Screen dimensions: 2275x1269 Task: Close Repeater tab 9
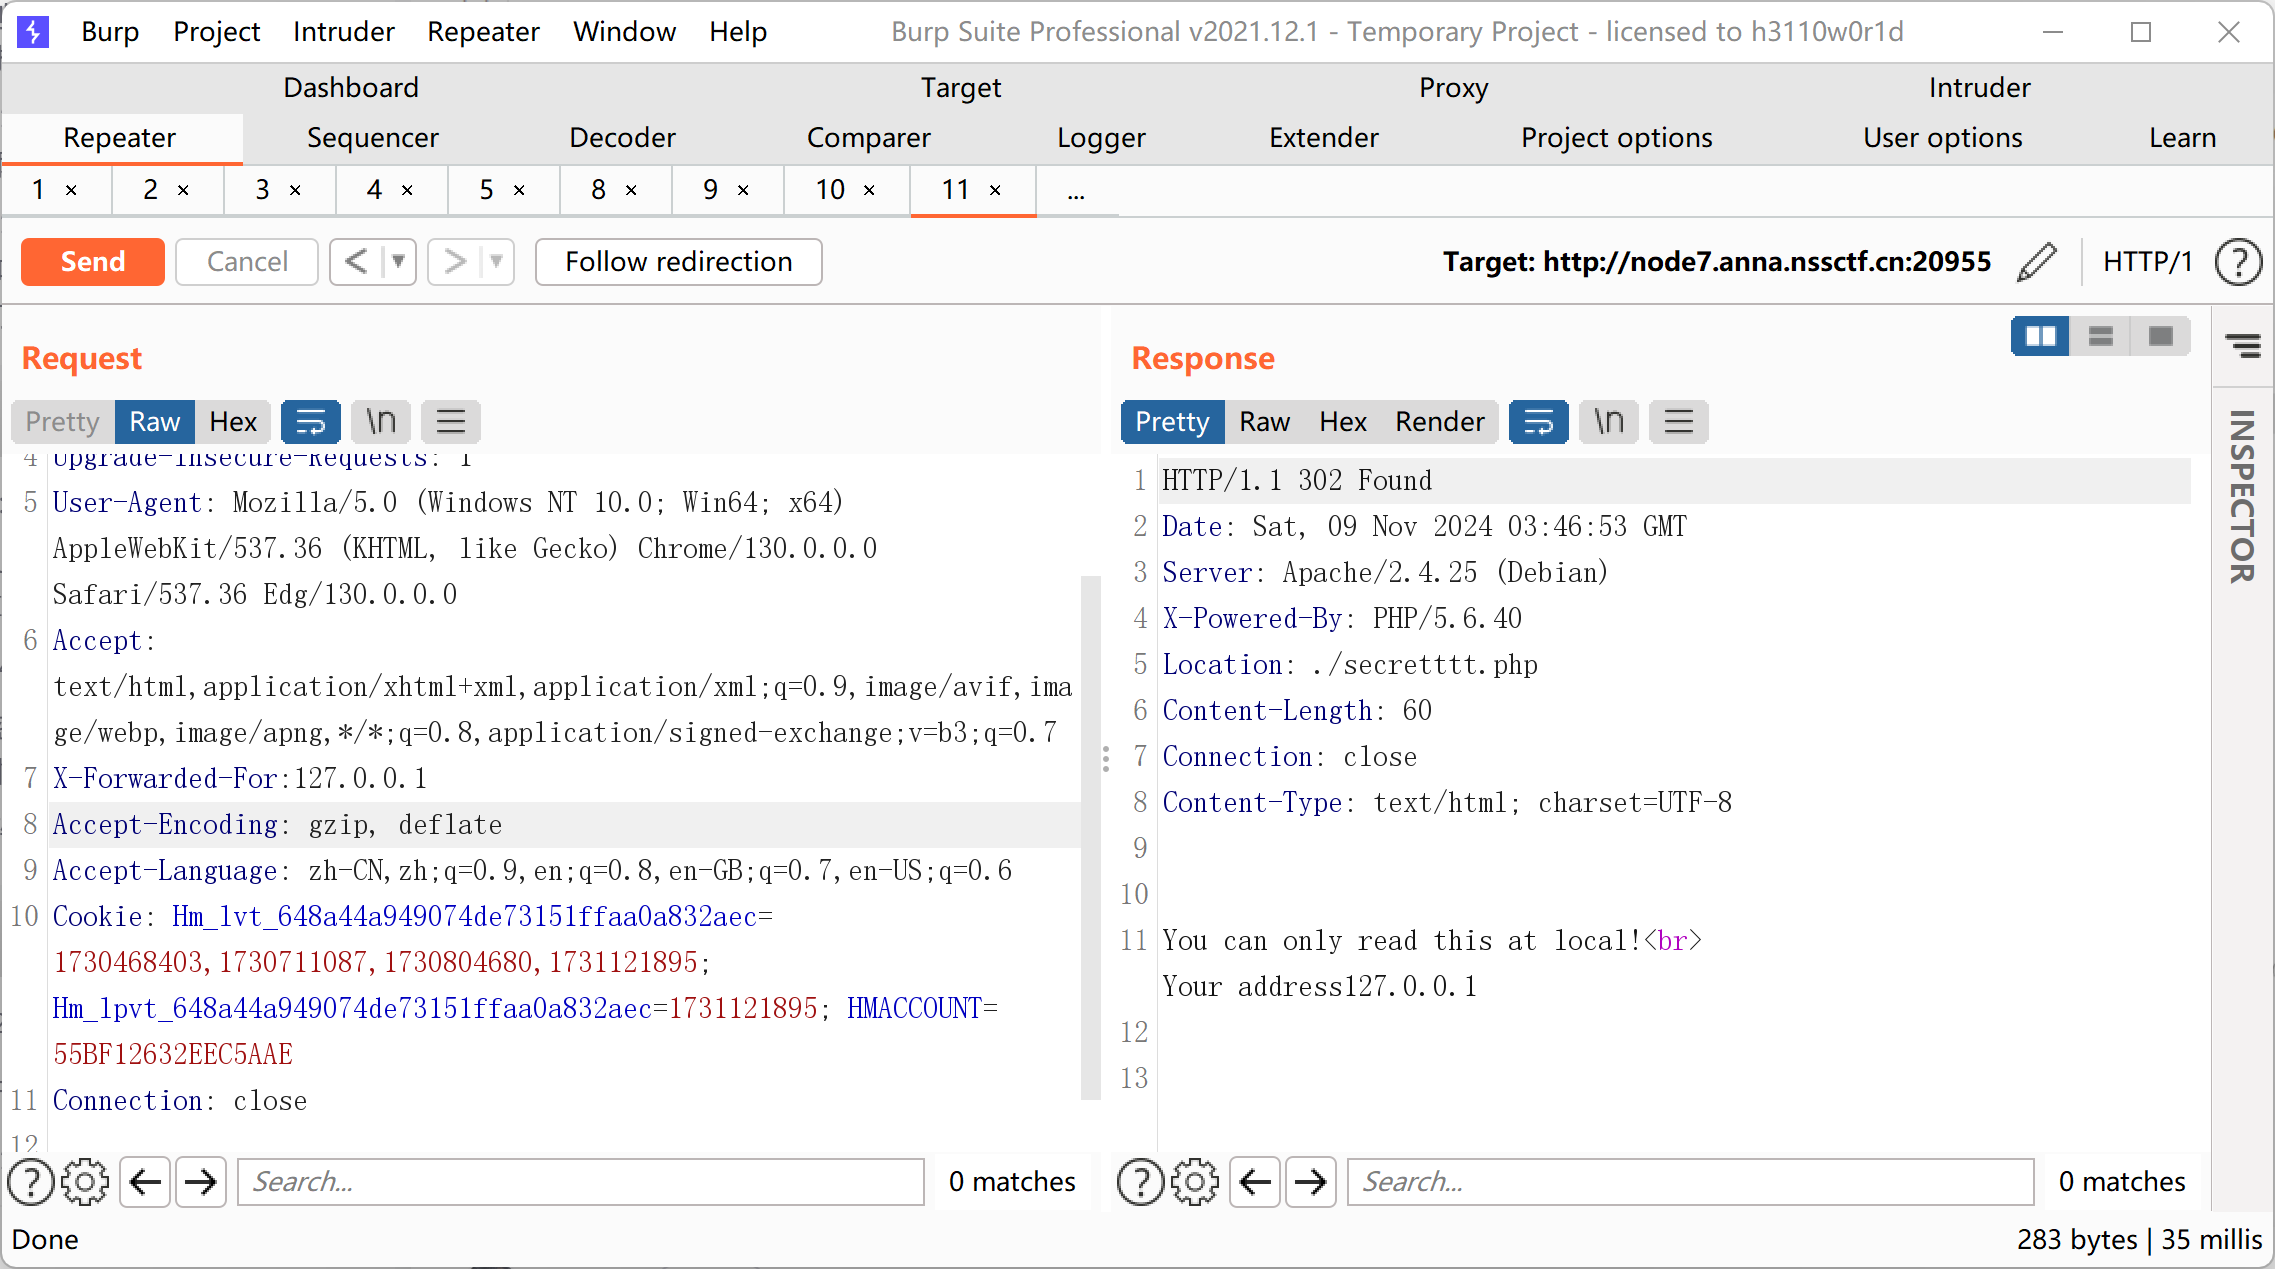[x=743, y=190]
